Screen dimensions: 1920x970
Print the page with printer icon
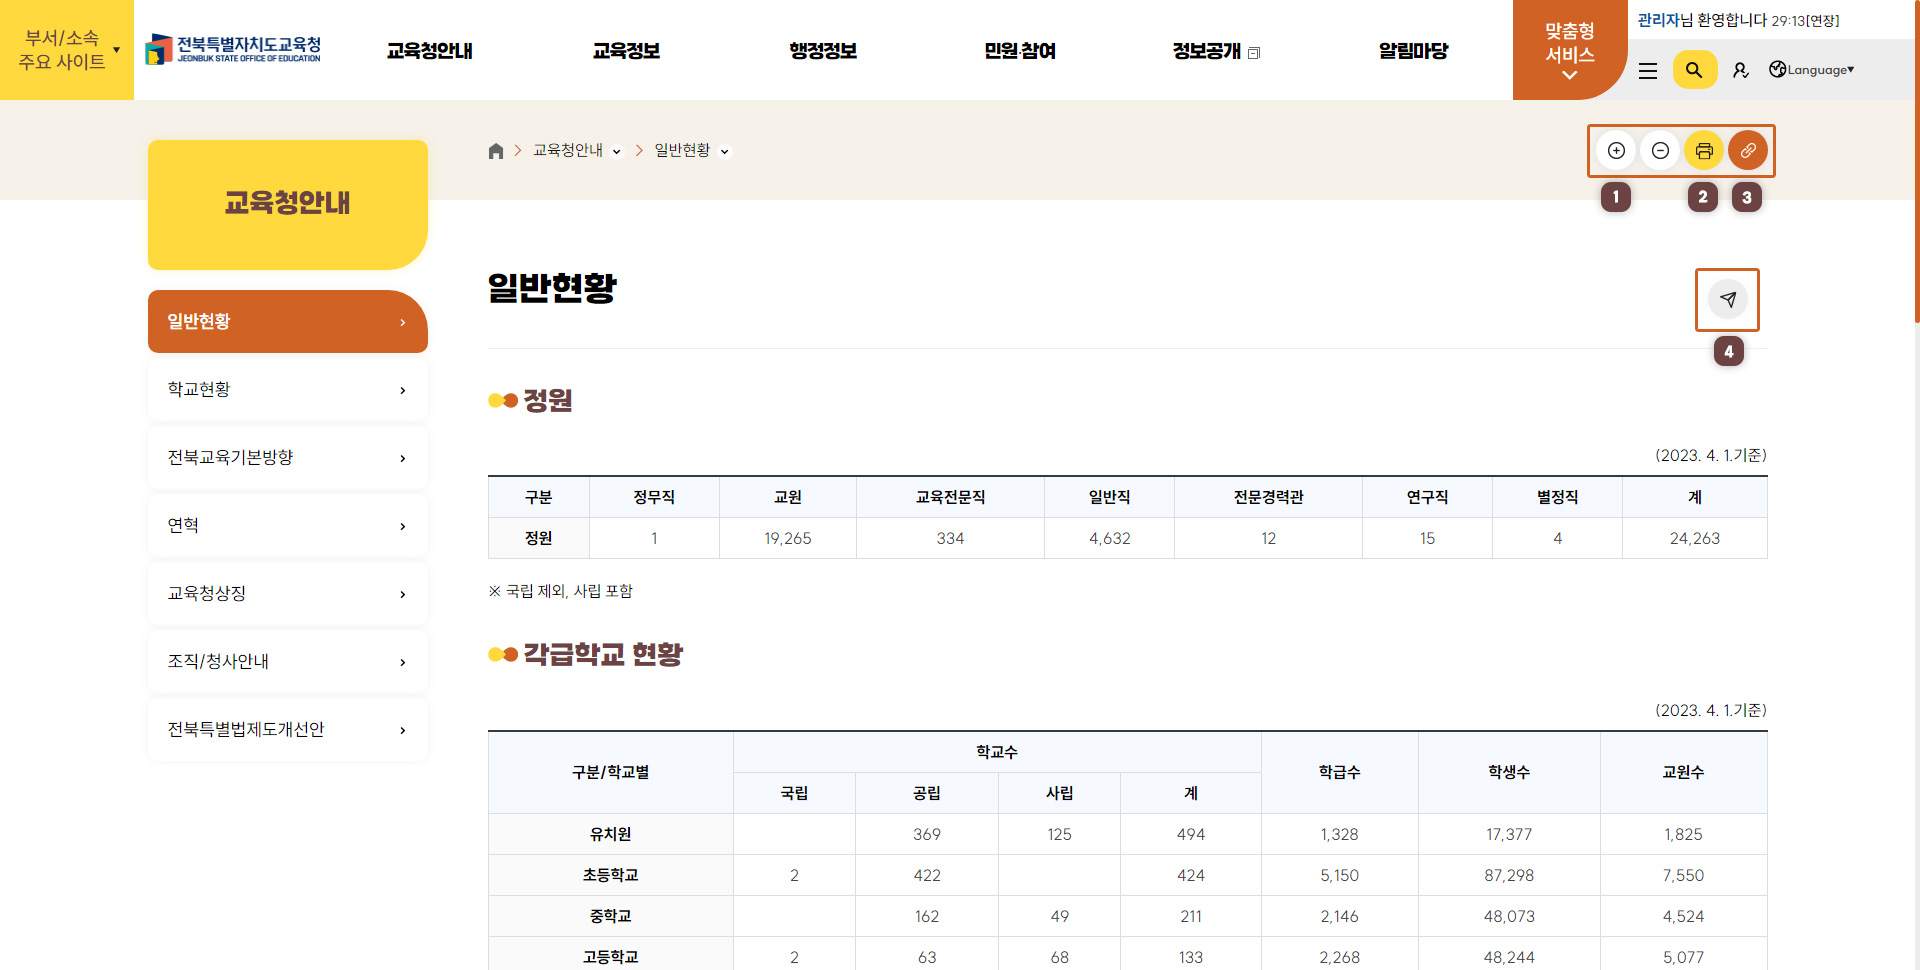click(1704, 151)
